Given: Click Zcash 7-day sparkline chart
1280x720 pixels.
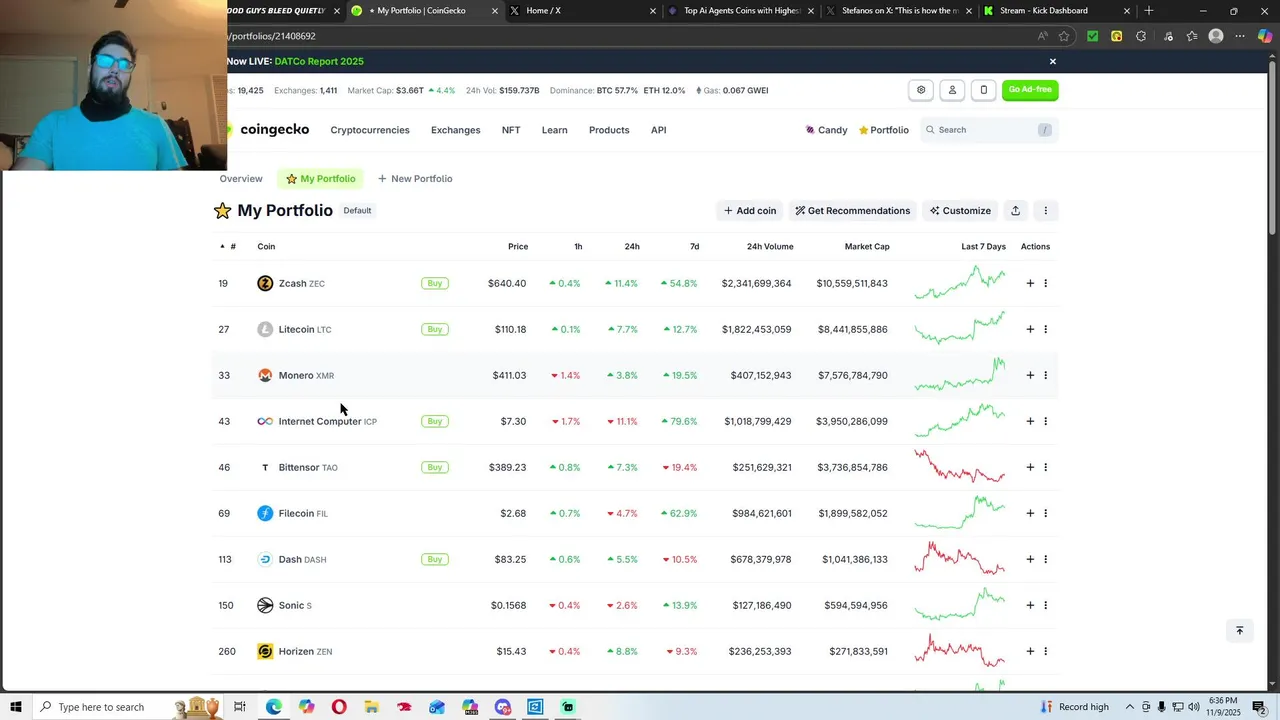Looking at the screenshot, I should (960, 283).
